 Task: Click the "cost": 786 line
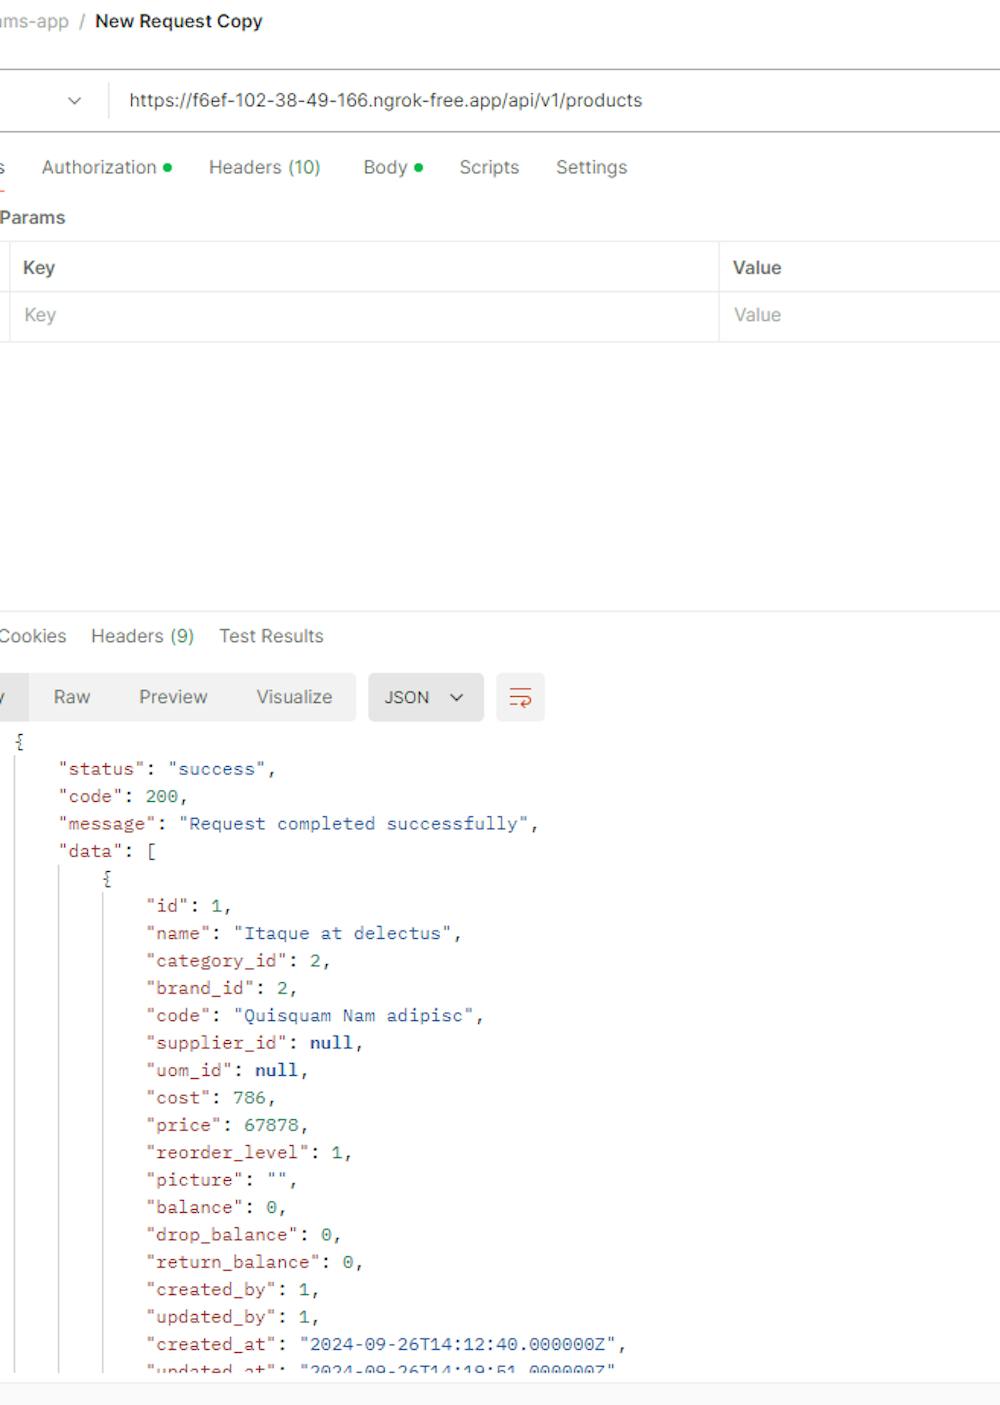pyautogui.click(x=211, y=1098)
